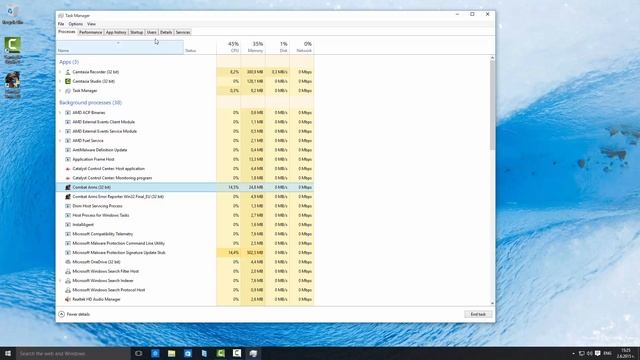The width and height of the screenshot is (640, 360).
Task: Open the File menu
Action: click(61, 24)
